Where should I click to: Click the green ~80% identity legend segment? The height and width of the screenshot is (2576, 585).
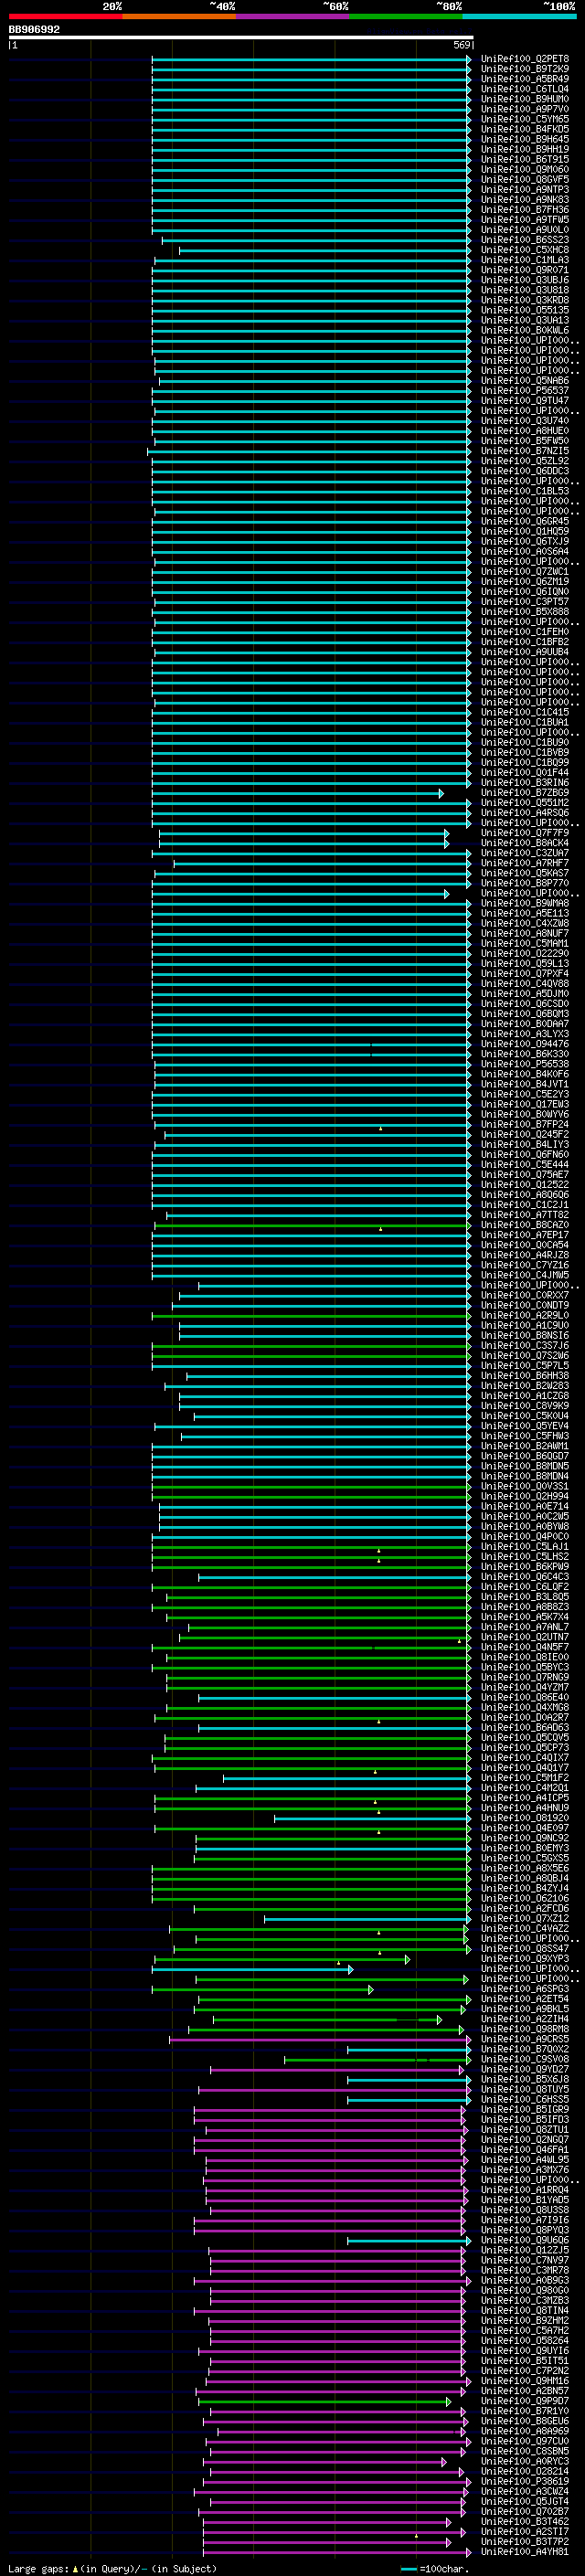pos(406,16)
